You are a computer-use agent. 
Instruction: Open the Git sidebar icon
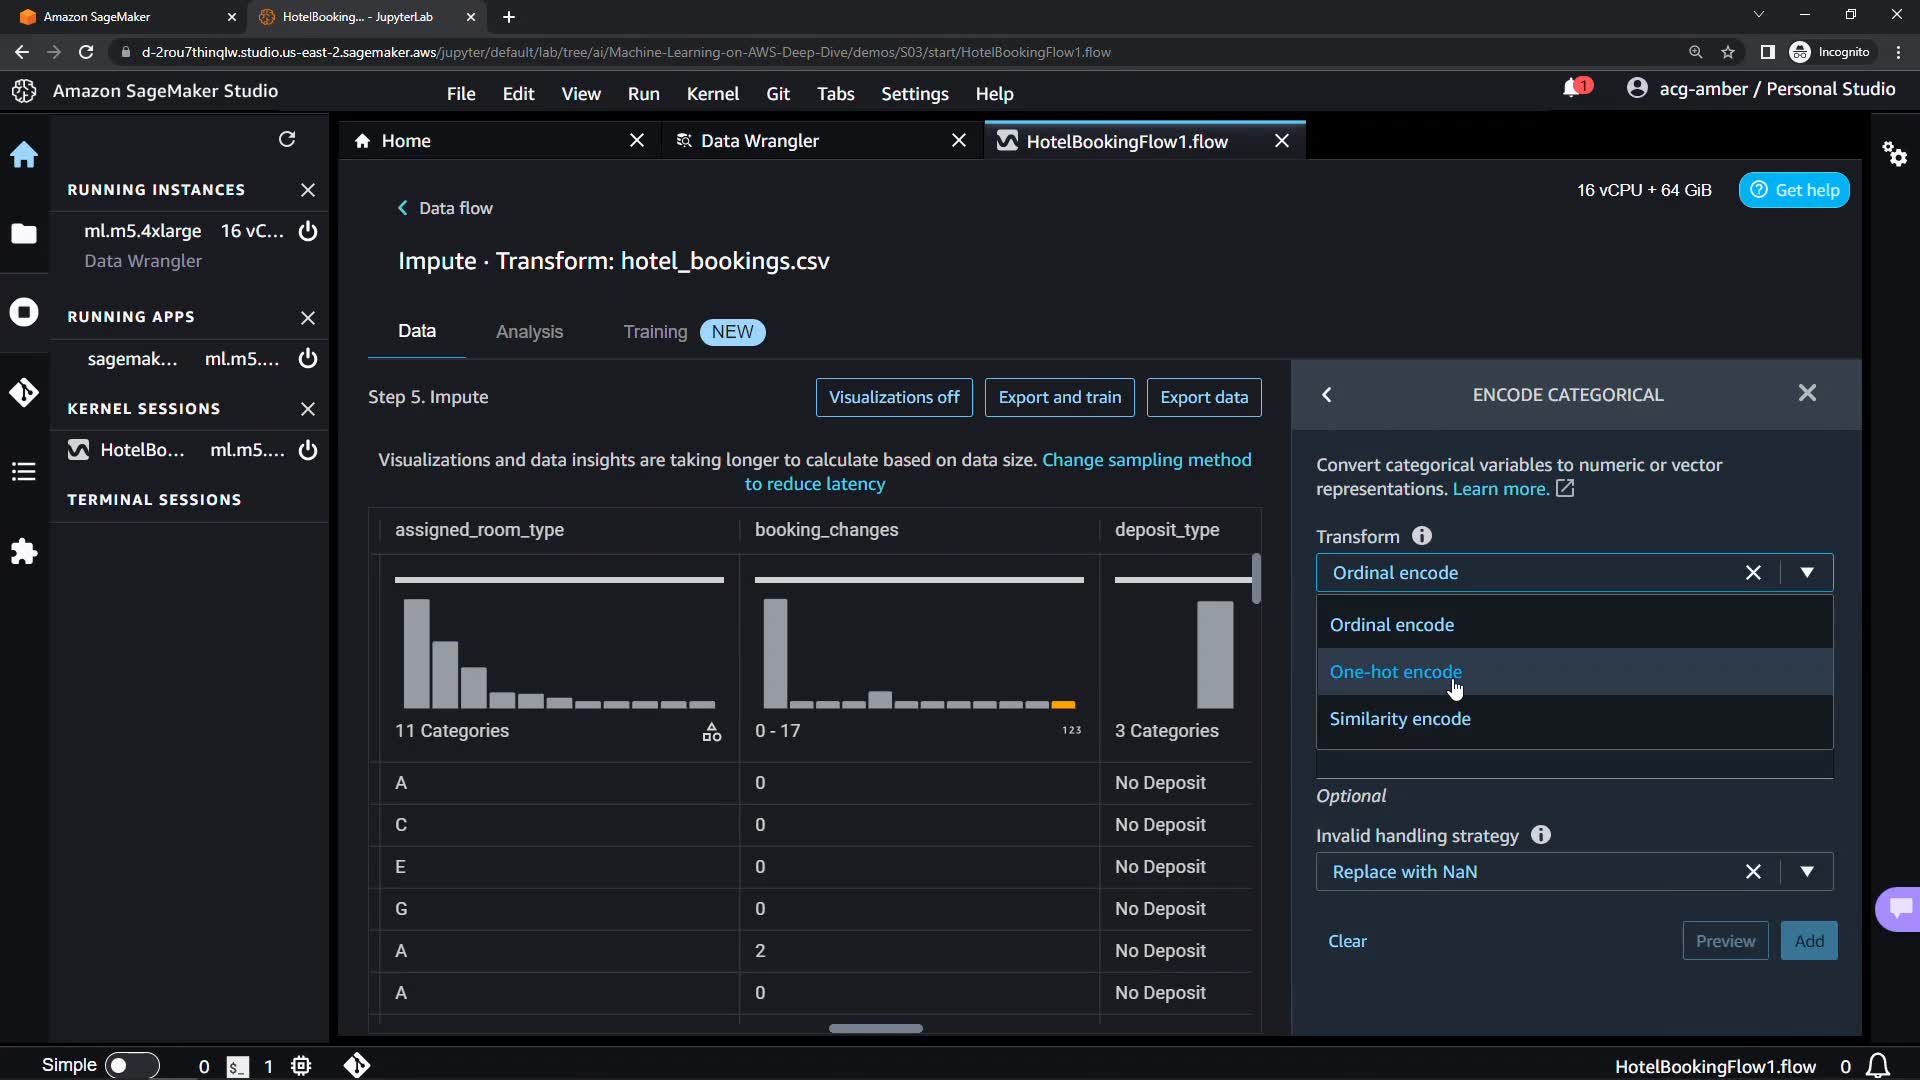coord(24,392)
